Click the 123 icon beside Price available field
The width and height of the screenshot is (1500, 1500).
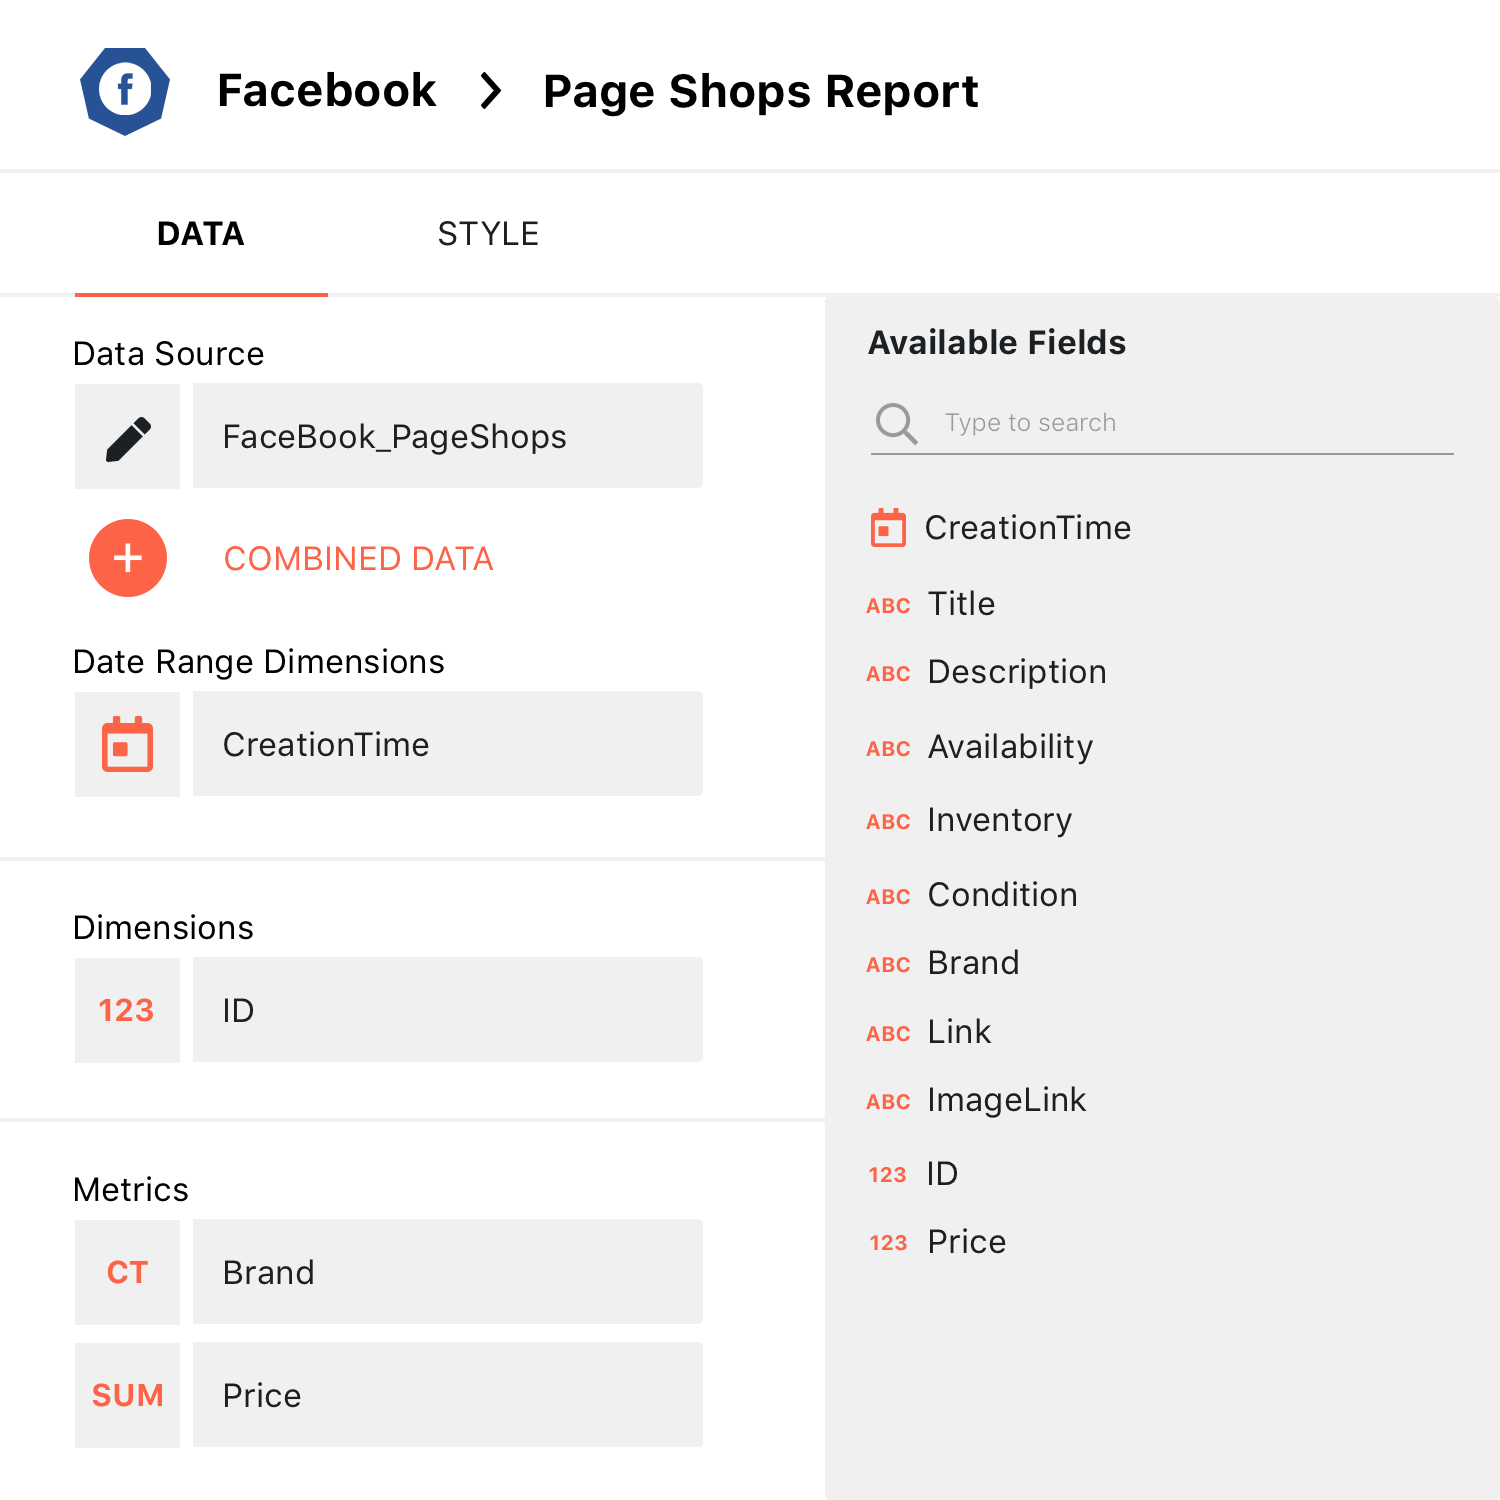888,1243
